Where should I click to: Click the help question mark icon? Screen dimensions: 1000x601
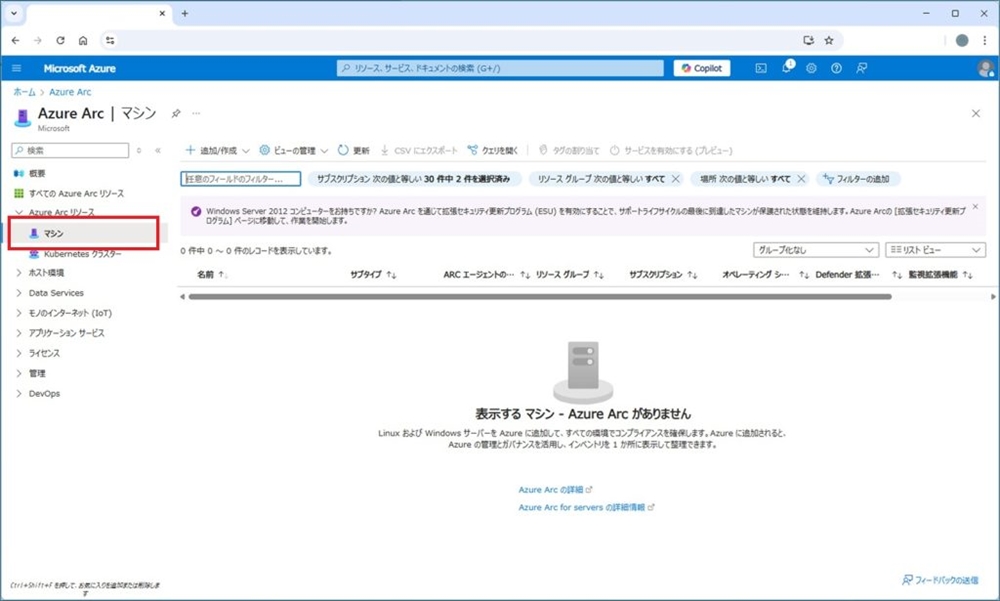pyautogui.click(x=836, y=68)
